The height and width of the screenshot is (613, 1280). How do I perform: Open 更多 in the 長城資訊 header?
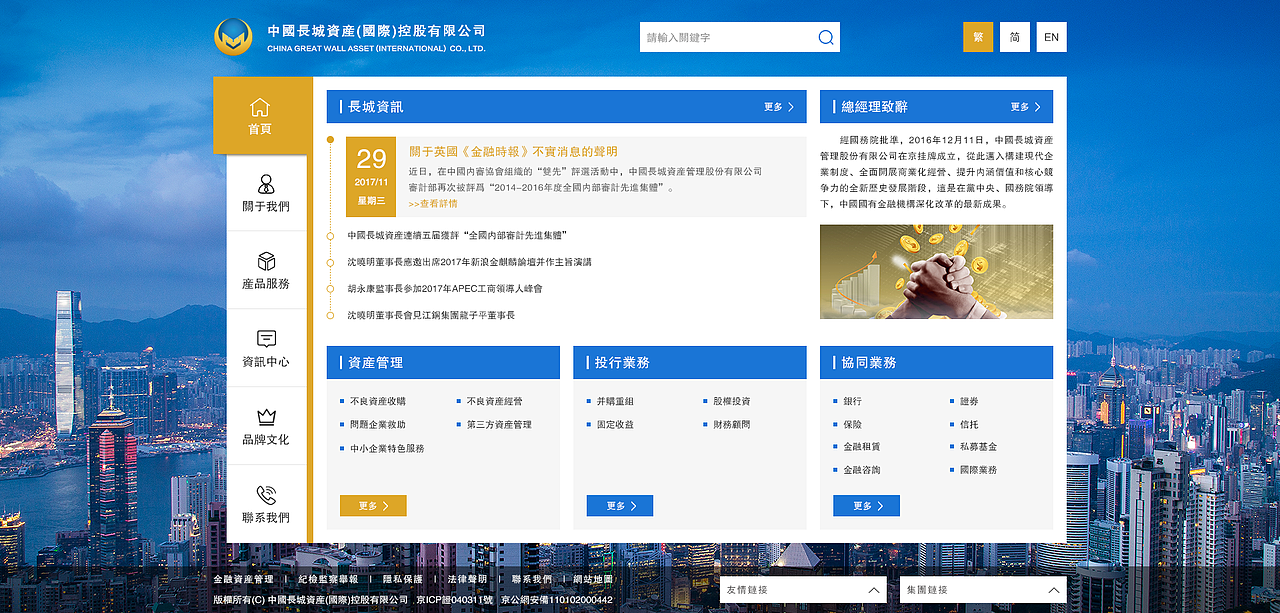click(x=779, y=107)
